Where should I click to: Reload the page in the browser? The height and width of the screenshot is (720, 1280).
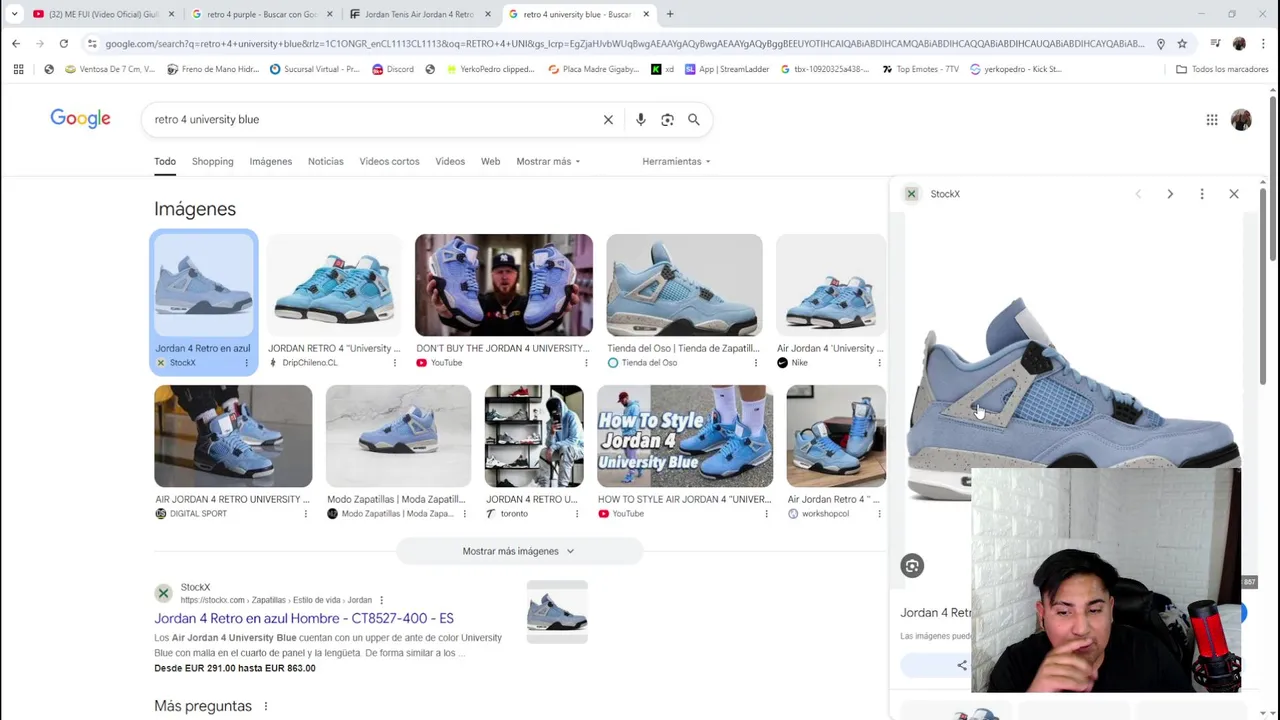pyautogui.click(x=63, y=44)
